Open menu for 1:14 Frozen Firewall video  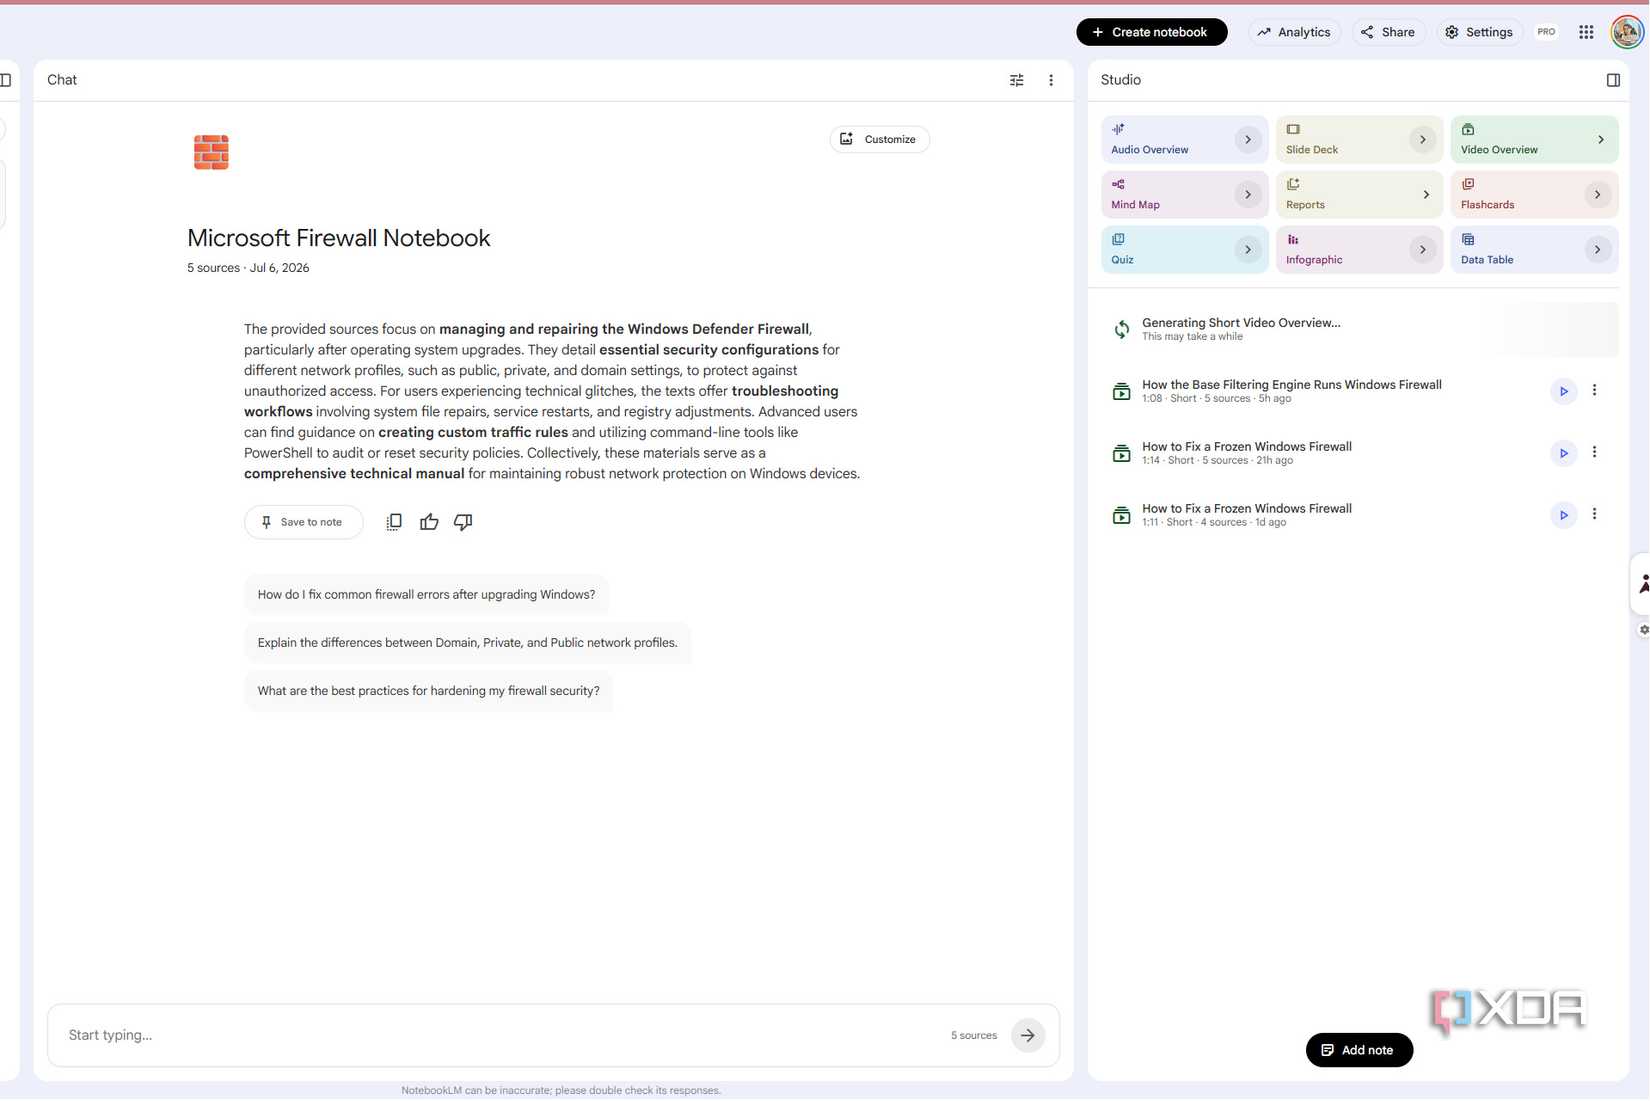1594,452
